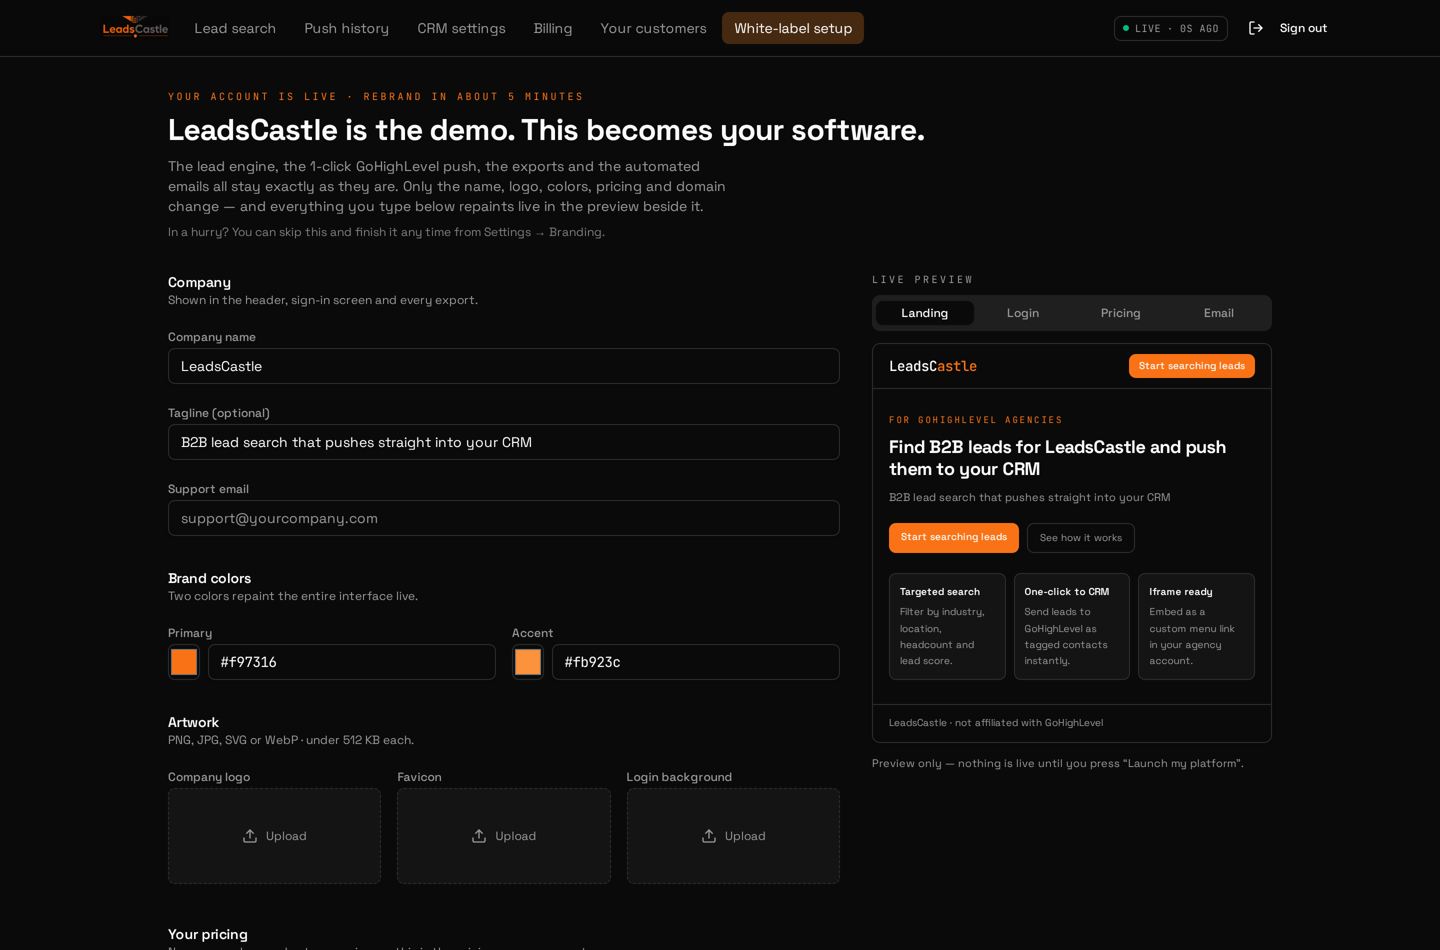
Task: Click the Company section heading
Action: 199,282
